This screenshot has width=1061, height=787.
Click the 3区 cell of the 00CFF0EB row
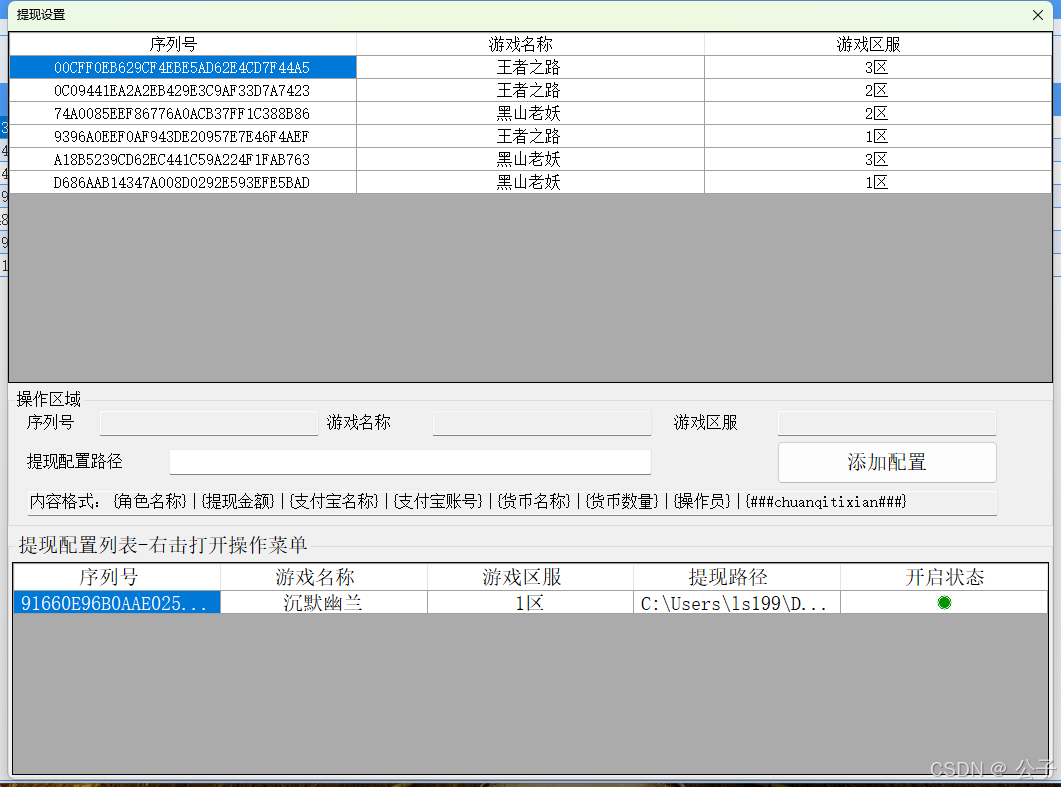click(x=878, y=68)
